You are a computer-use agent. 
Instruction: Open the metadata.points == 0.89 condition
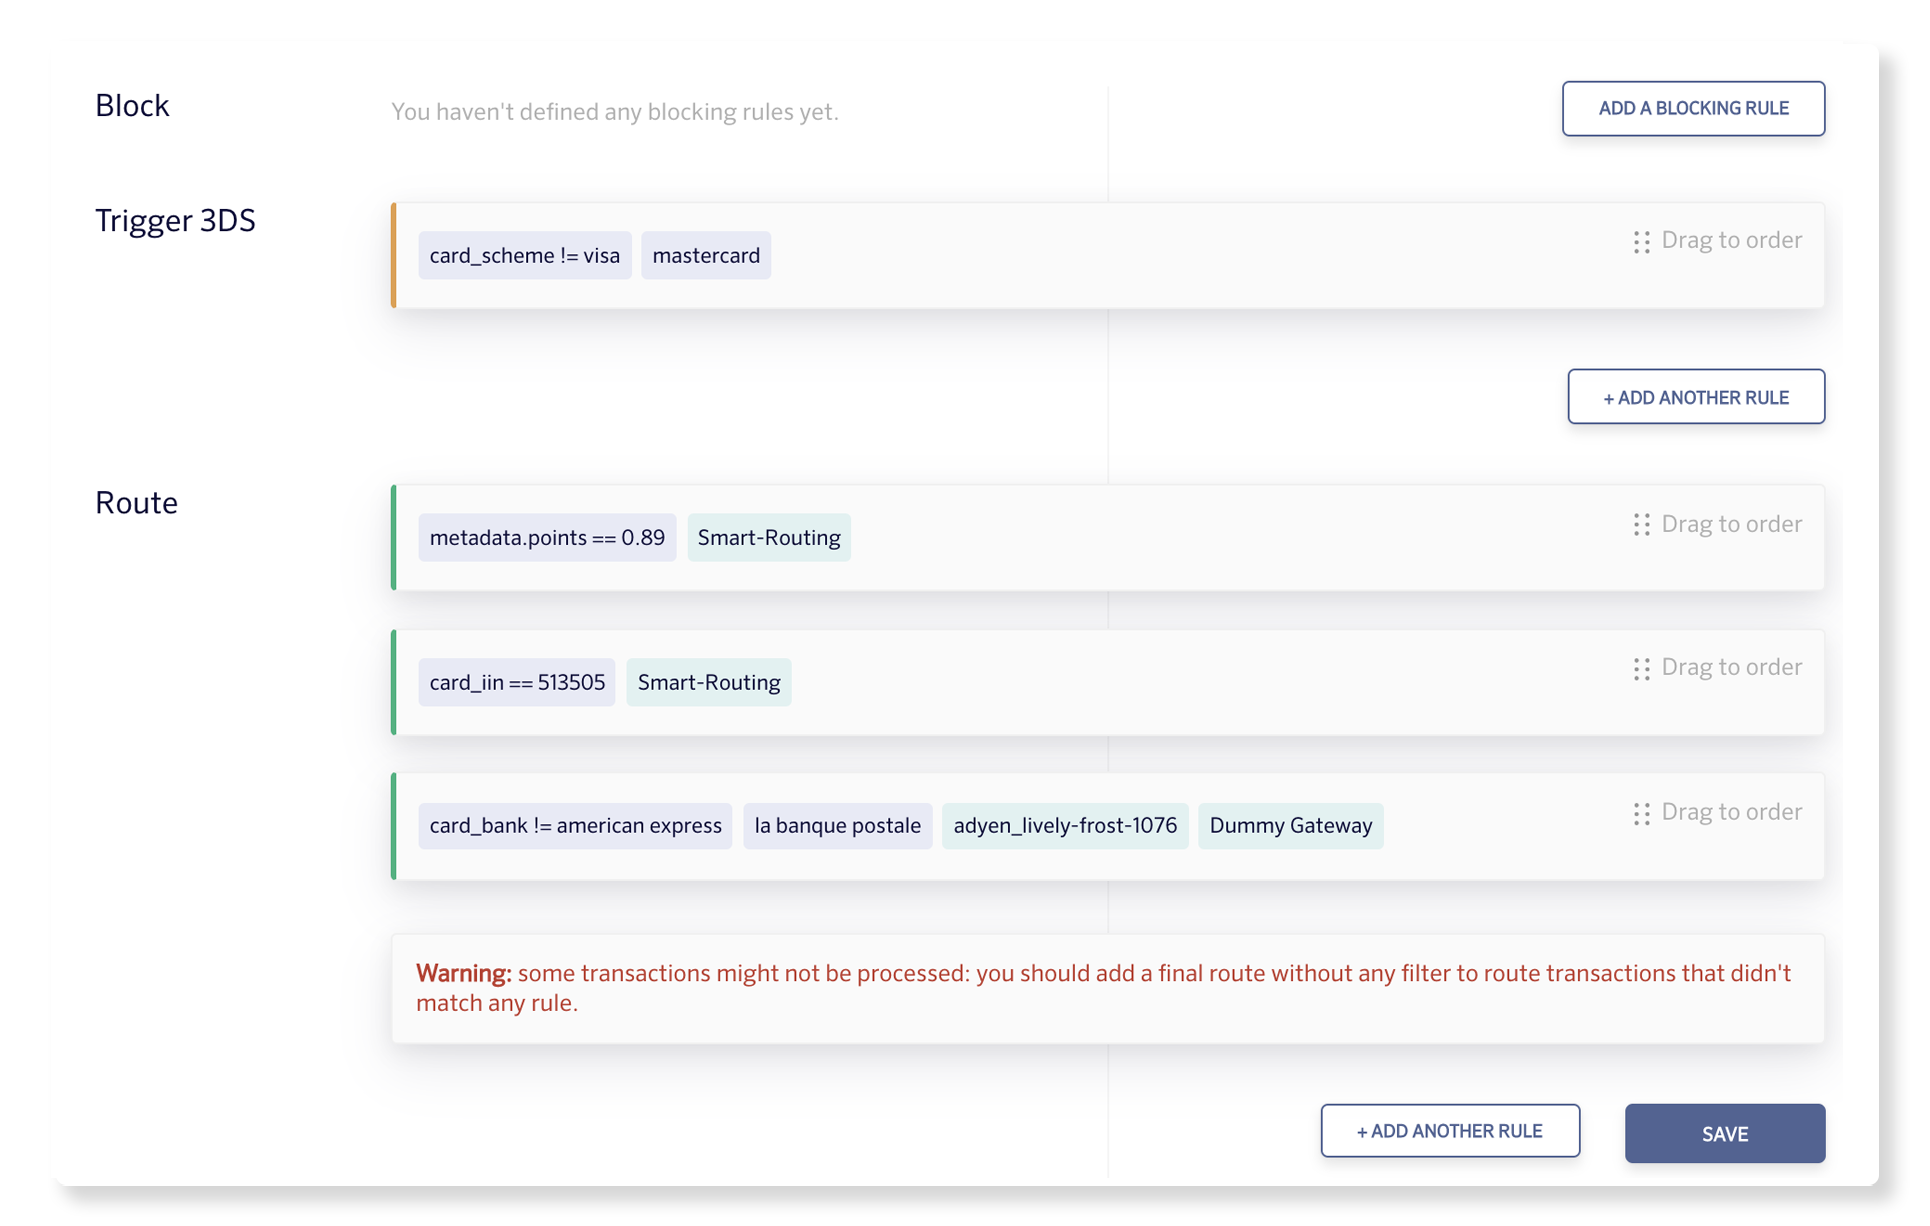tap(547, 538)
